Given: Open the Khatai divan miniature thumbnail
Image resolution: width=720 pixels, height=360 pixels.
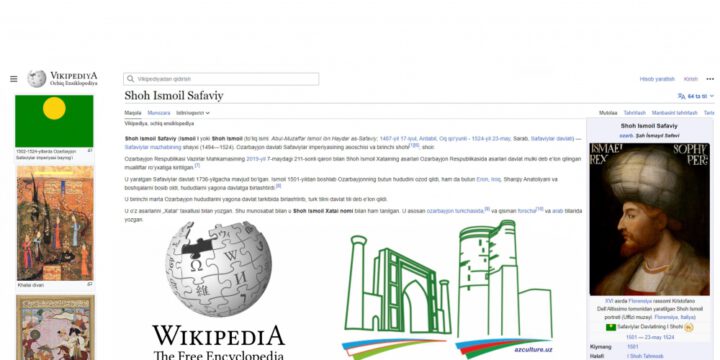Looking at the screenshot, I should pyautogui.click(x=55, y=223).
